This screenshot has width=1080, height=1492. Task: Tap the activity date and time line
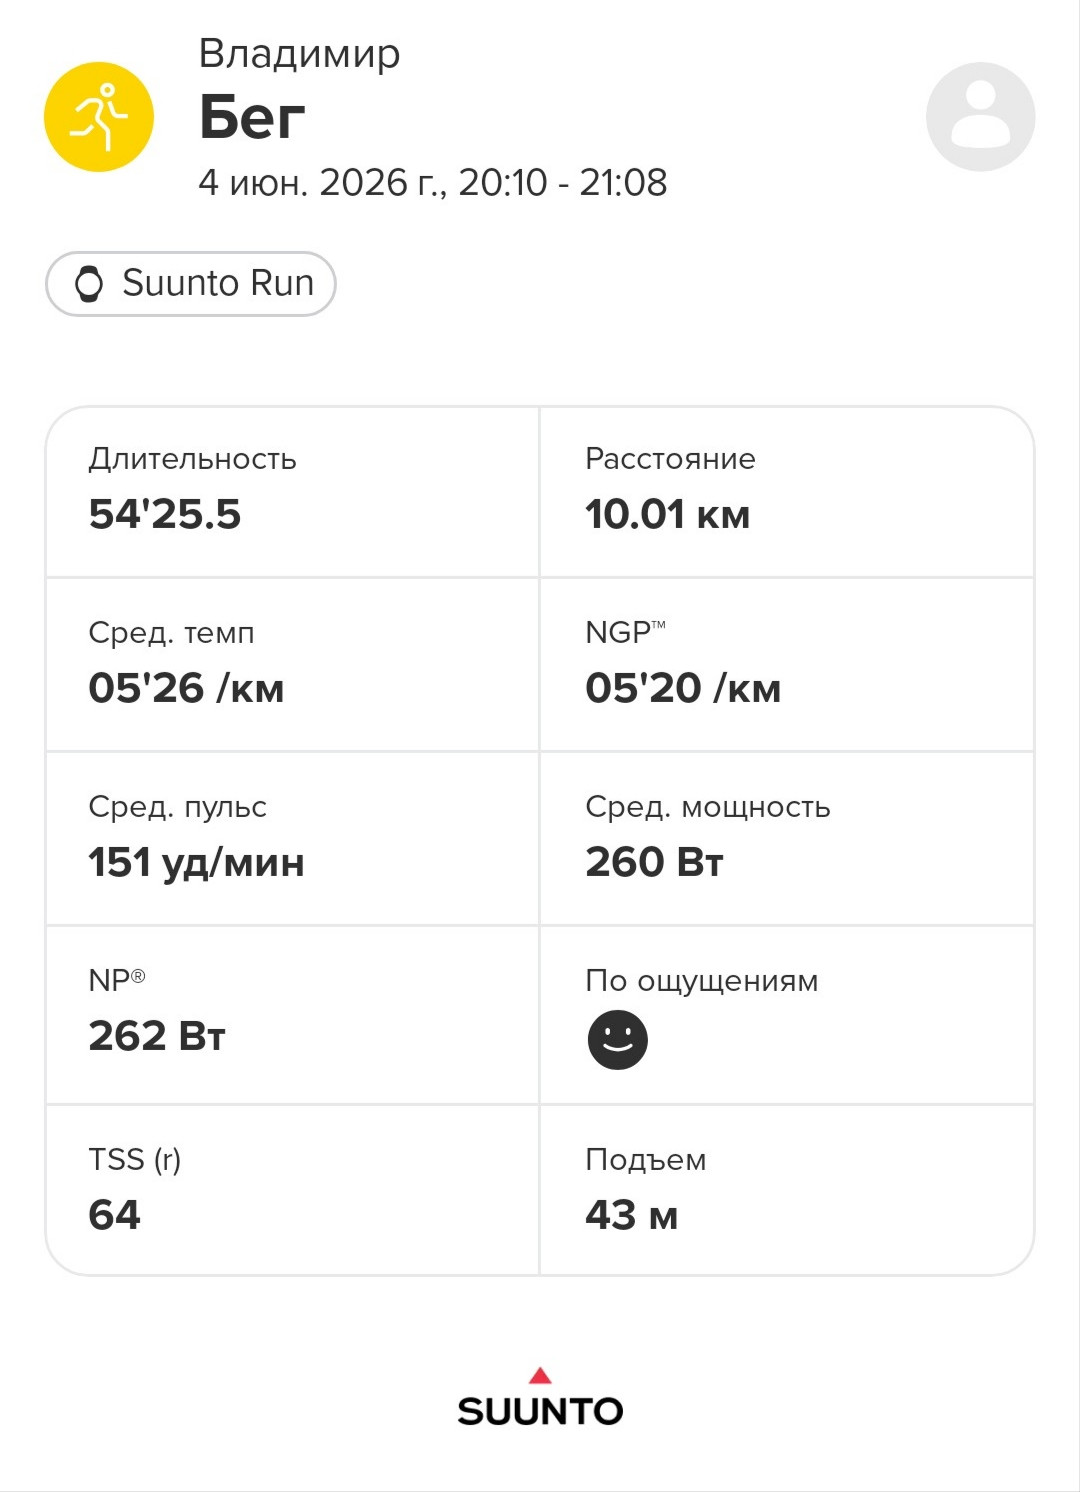(433, 182)
